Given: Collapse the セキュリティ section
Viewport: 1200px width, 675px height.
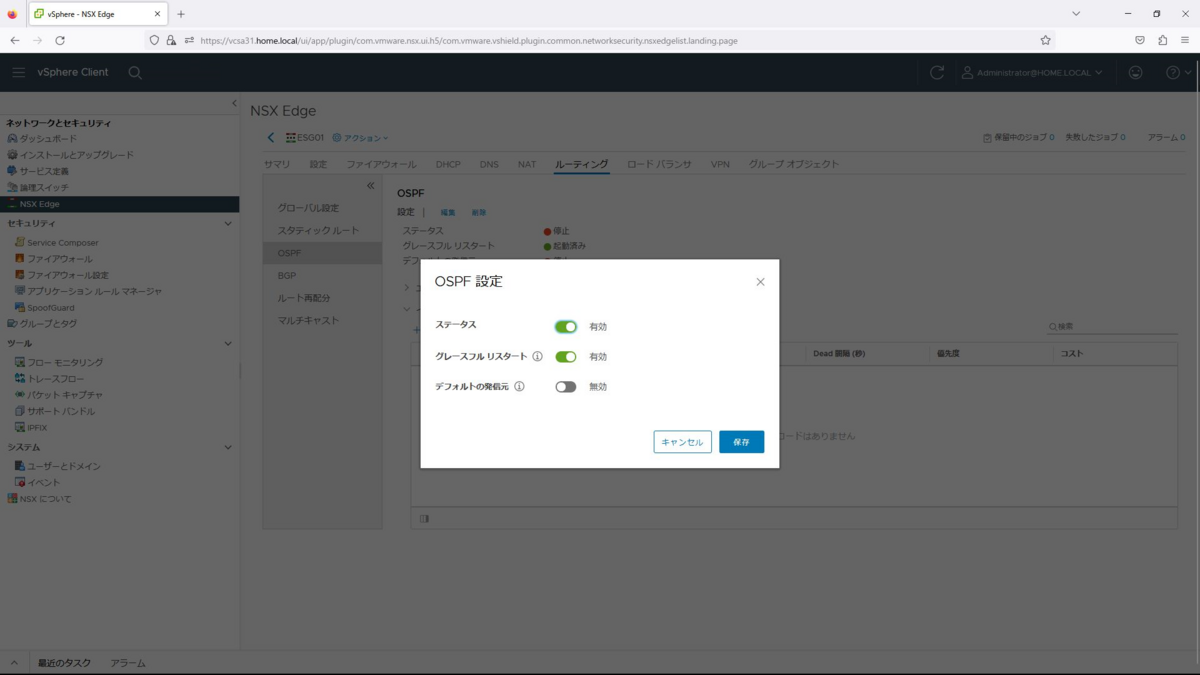Looking at the screenshot, I should pyautogui.click(x=228, y=224).
